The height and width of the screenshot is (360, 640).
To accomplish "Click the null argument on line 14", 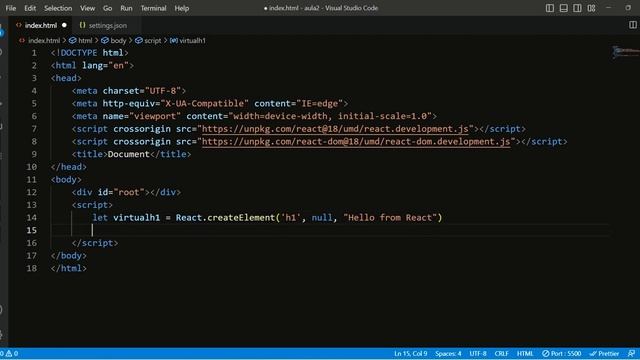I will click(x=322, y=218).
